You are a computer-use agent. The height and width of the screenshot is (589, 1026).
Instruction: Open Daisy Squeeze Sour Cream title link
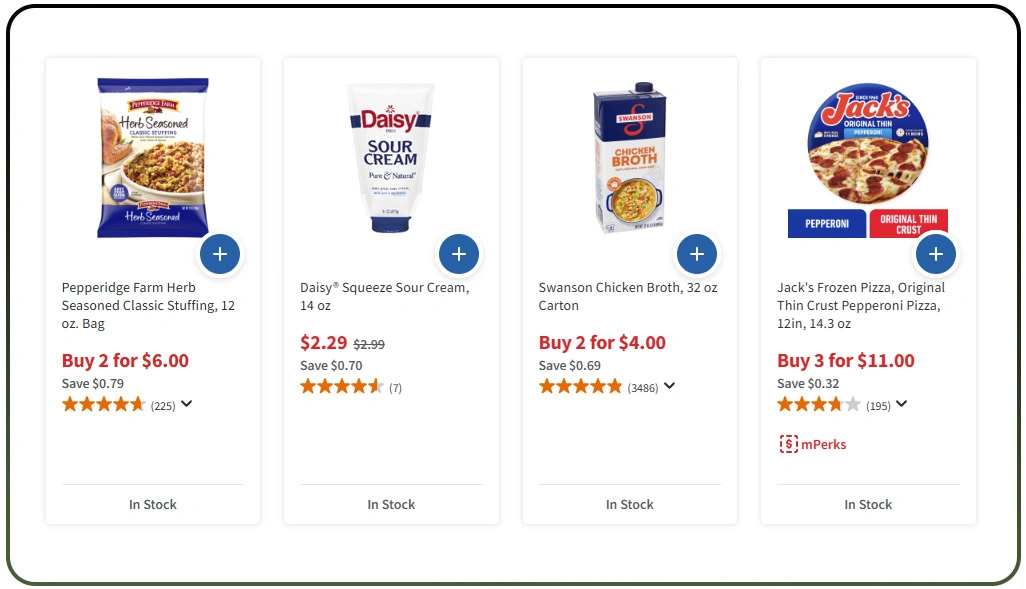(384, 296)
